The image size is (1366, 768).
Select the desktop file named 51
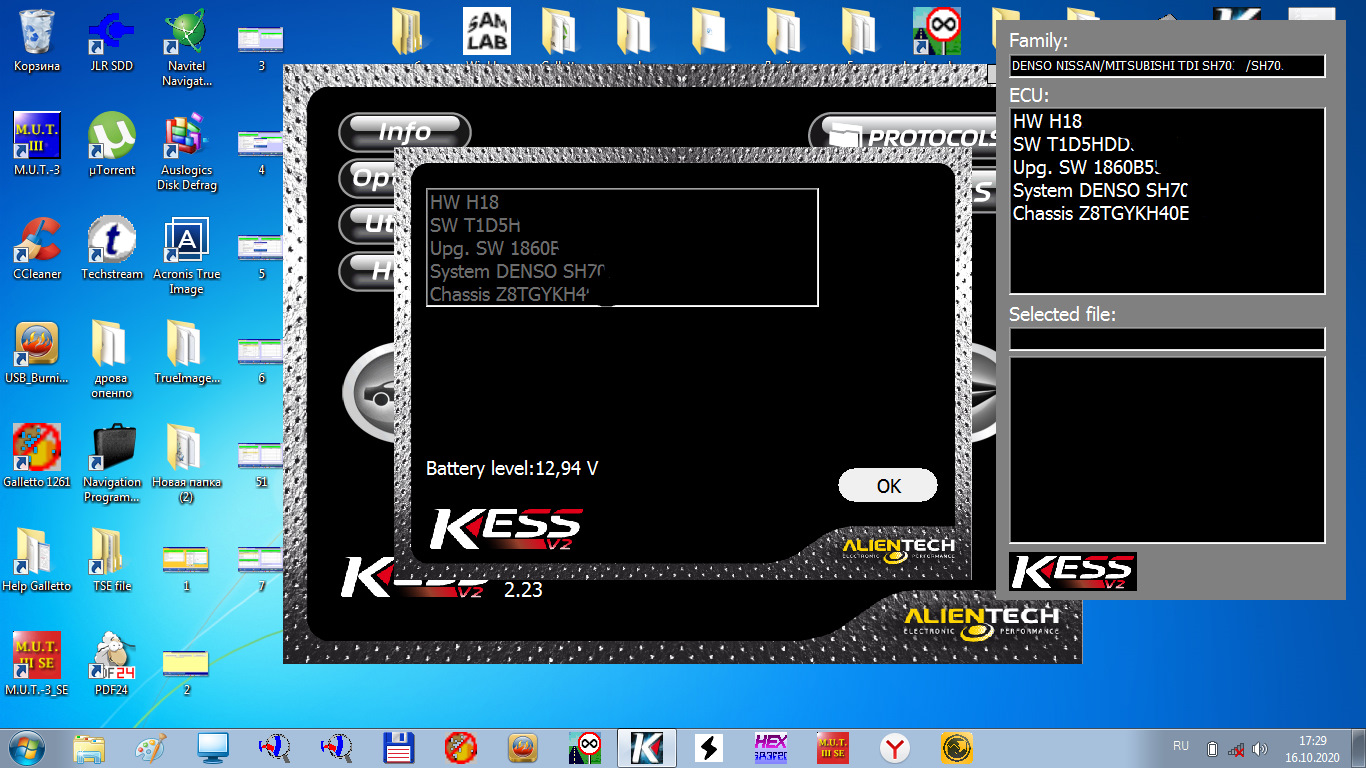[261, 464]
